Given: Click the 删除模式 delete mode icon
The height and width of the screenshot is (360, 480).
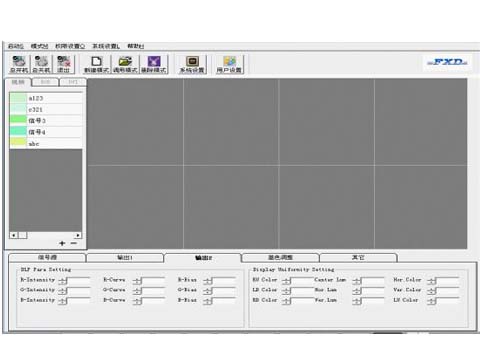Looking at the screenshot, I should (154, 64).
